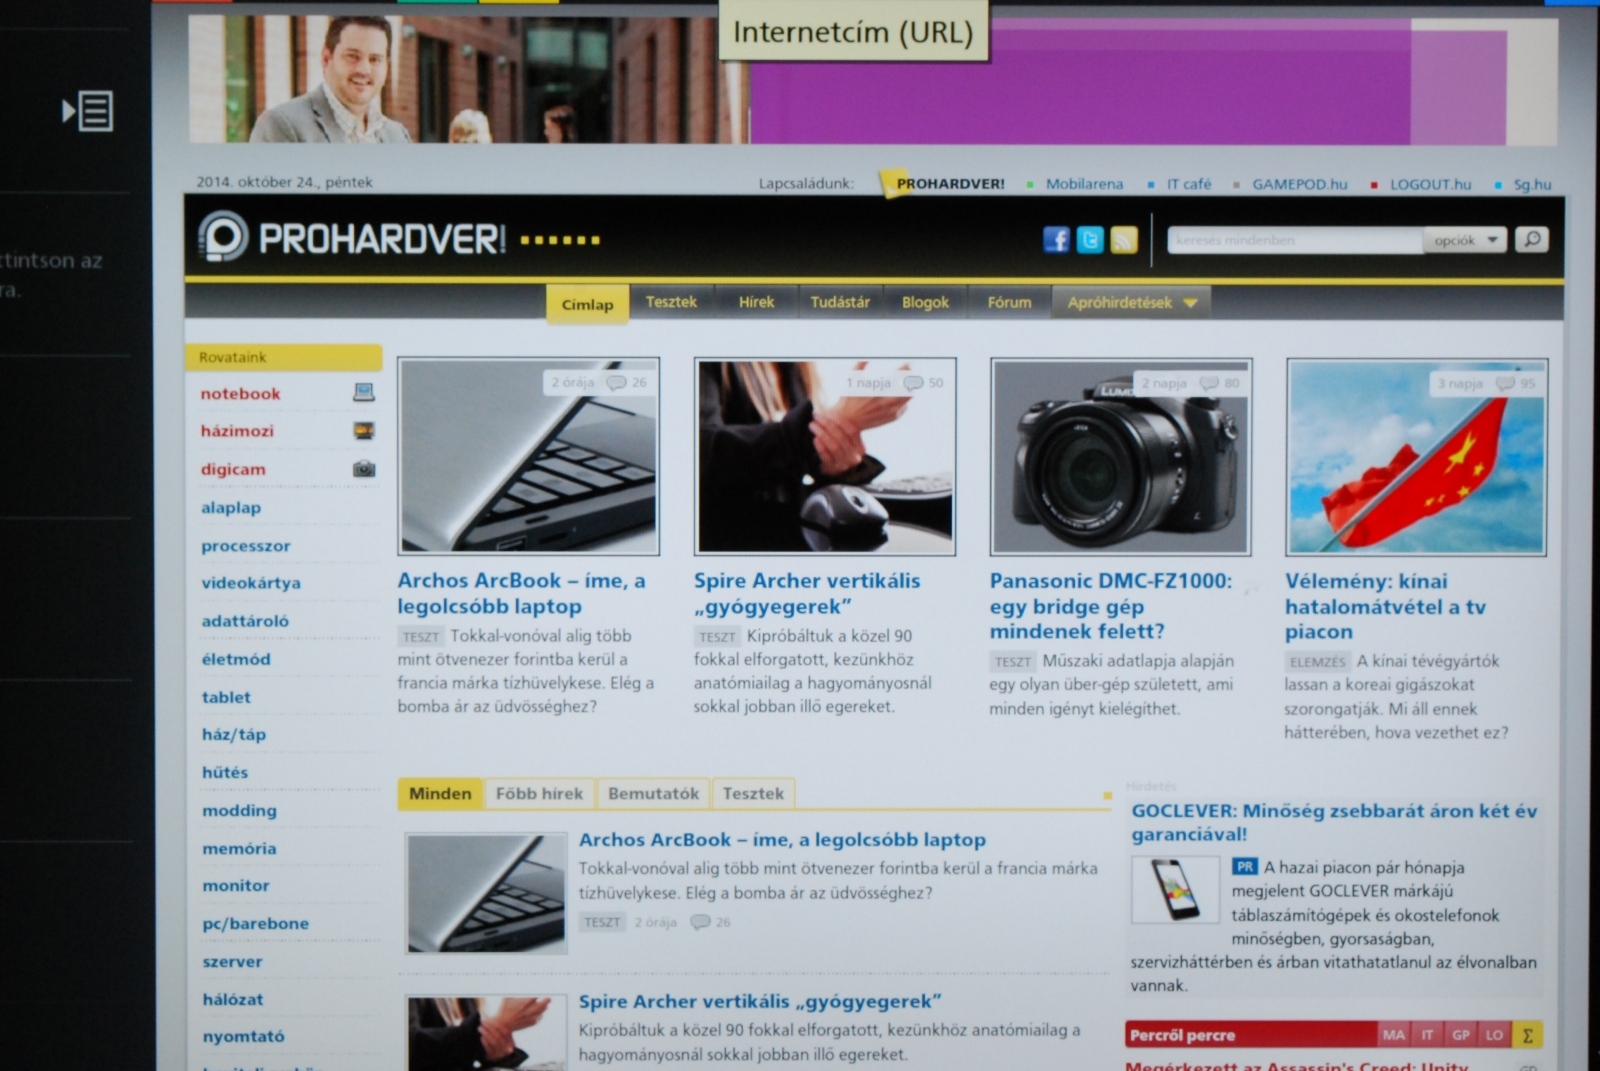Open the pc/barebone category
1600x1071 pixels.
[x=256, y=923]
